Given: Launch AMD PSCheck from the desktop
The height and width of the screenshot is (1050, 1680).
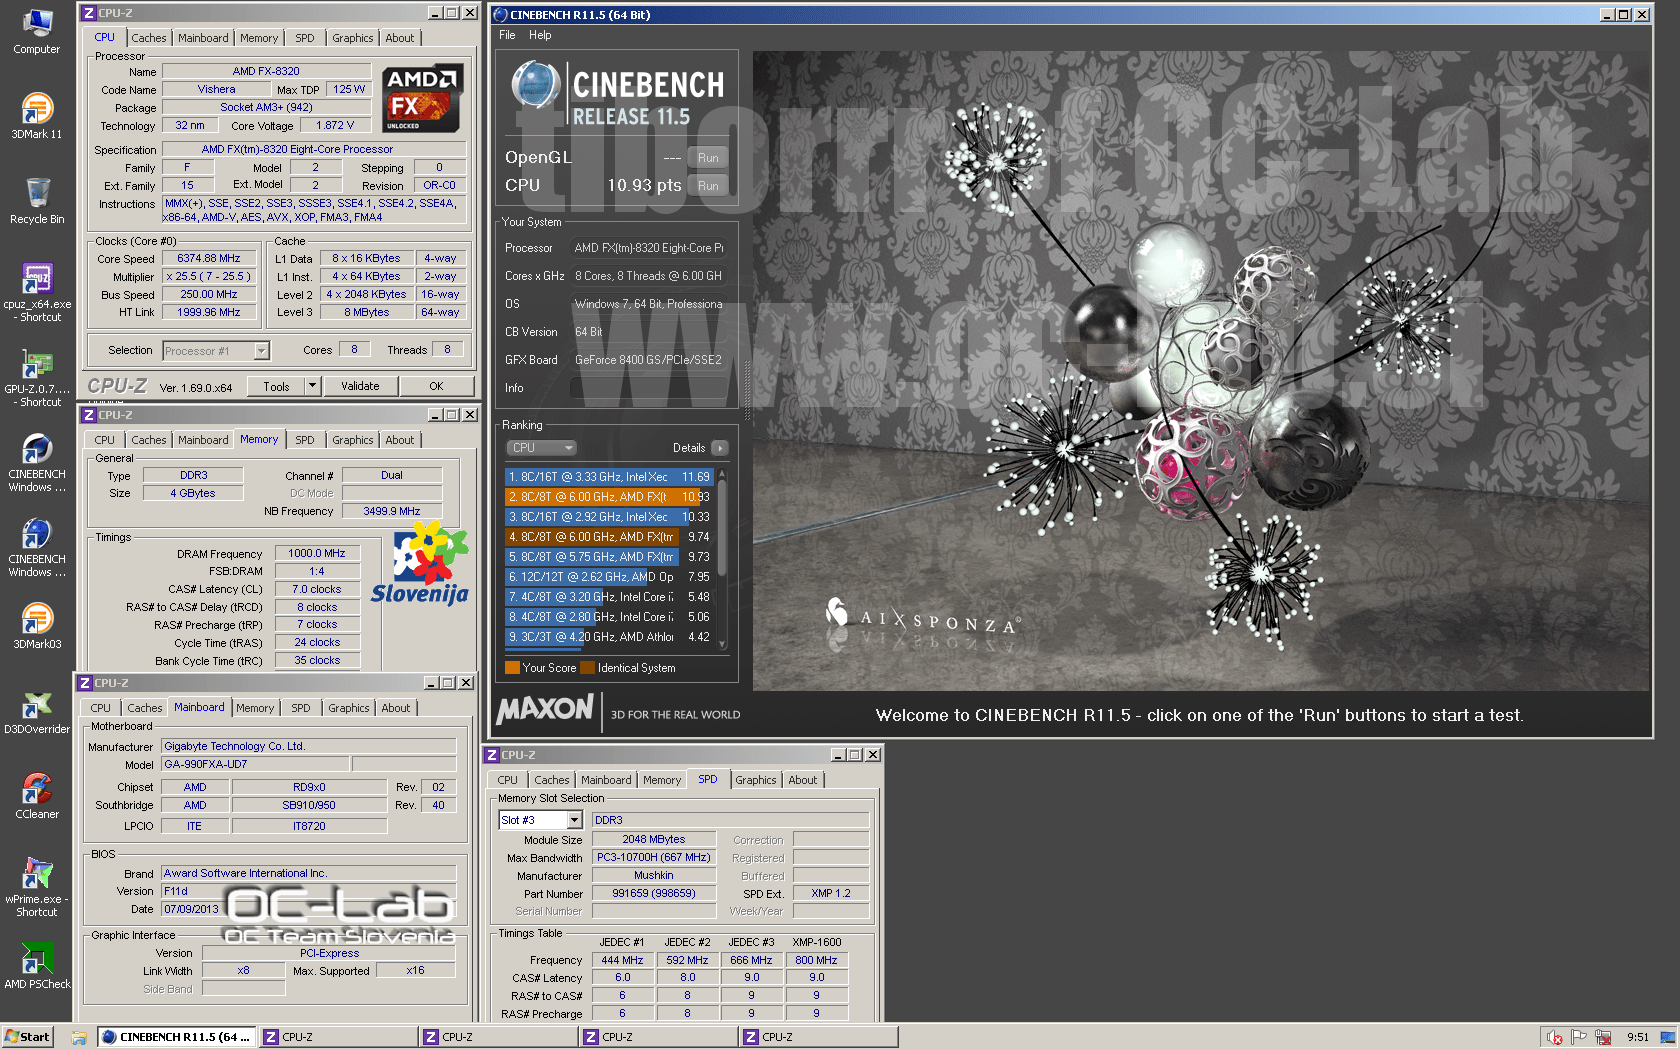Looking at the screenshot, I should tap(37, 960).
